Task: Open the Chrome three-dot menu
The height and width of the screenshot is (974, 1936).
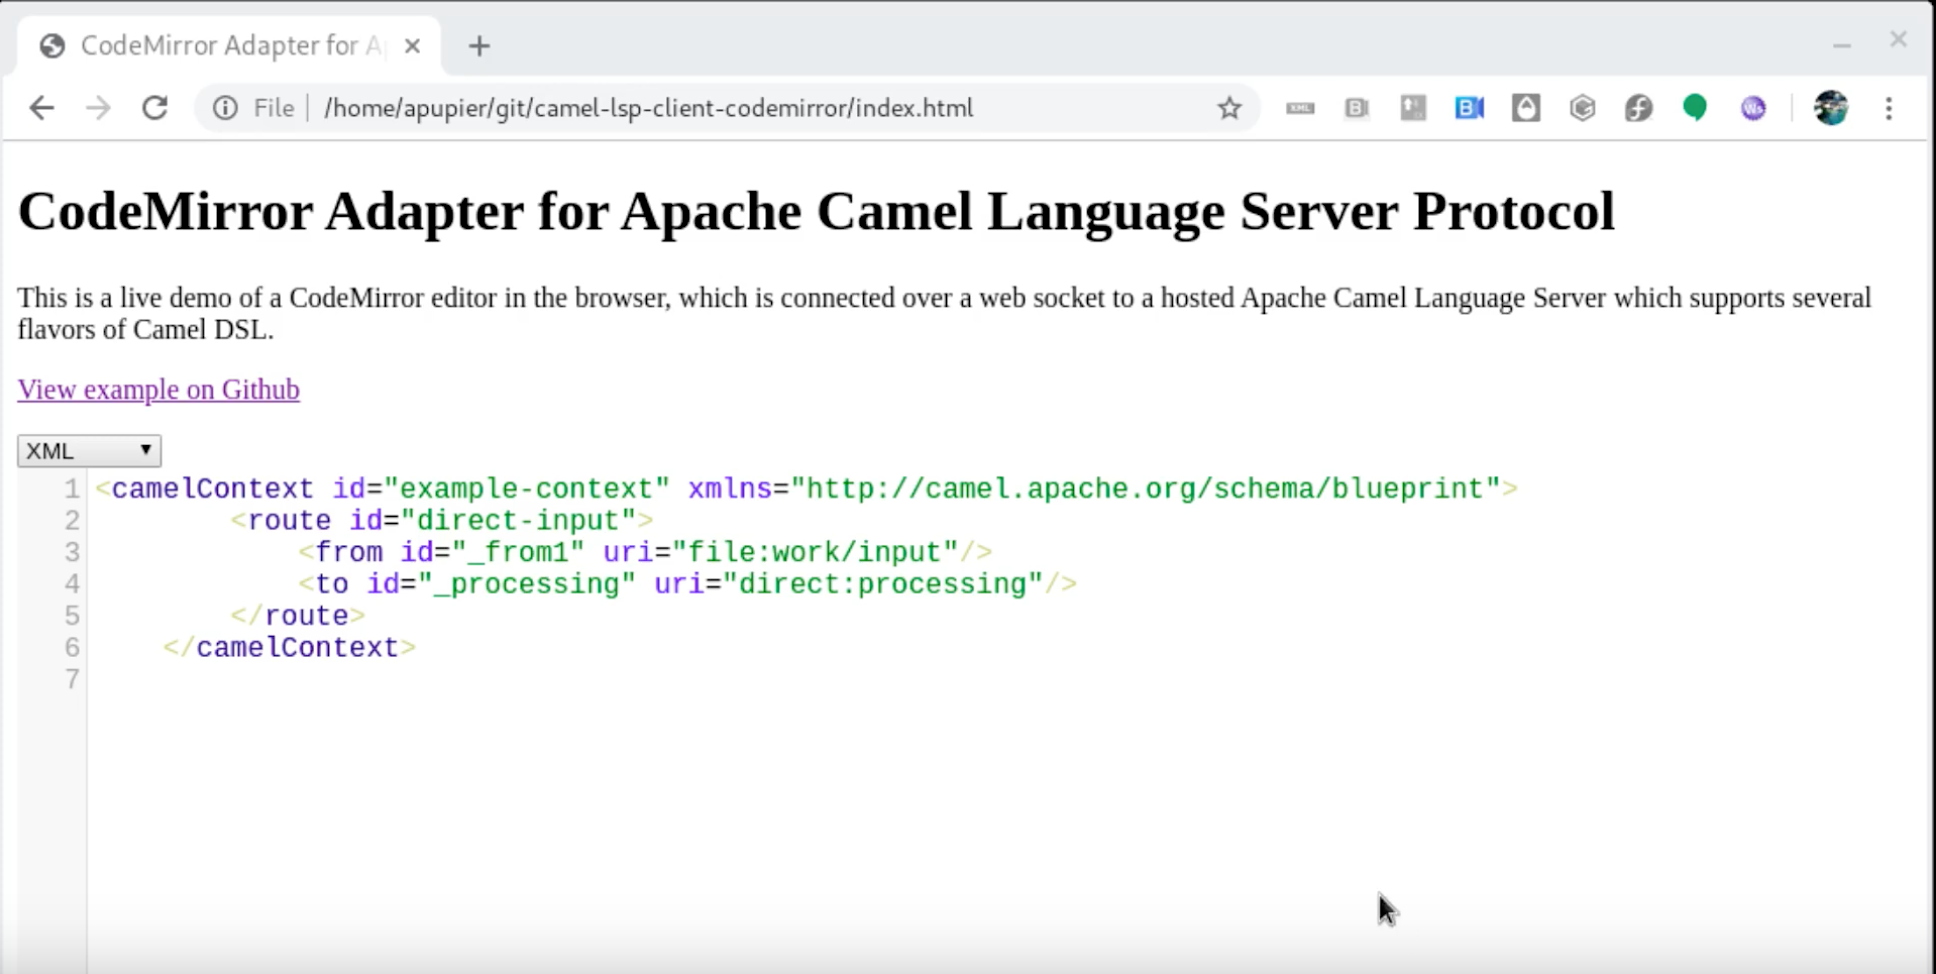Action: pos(1888,108)
